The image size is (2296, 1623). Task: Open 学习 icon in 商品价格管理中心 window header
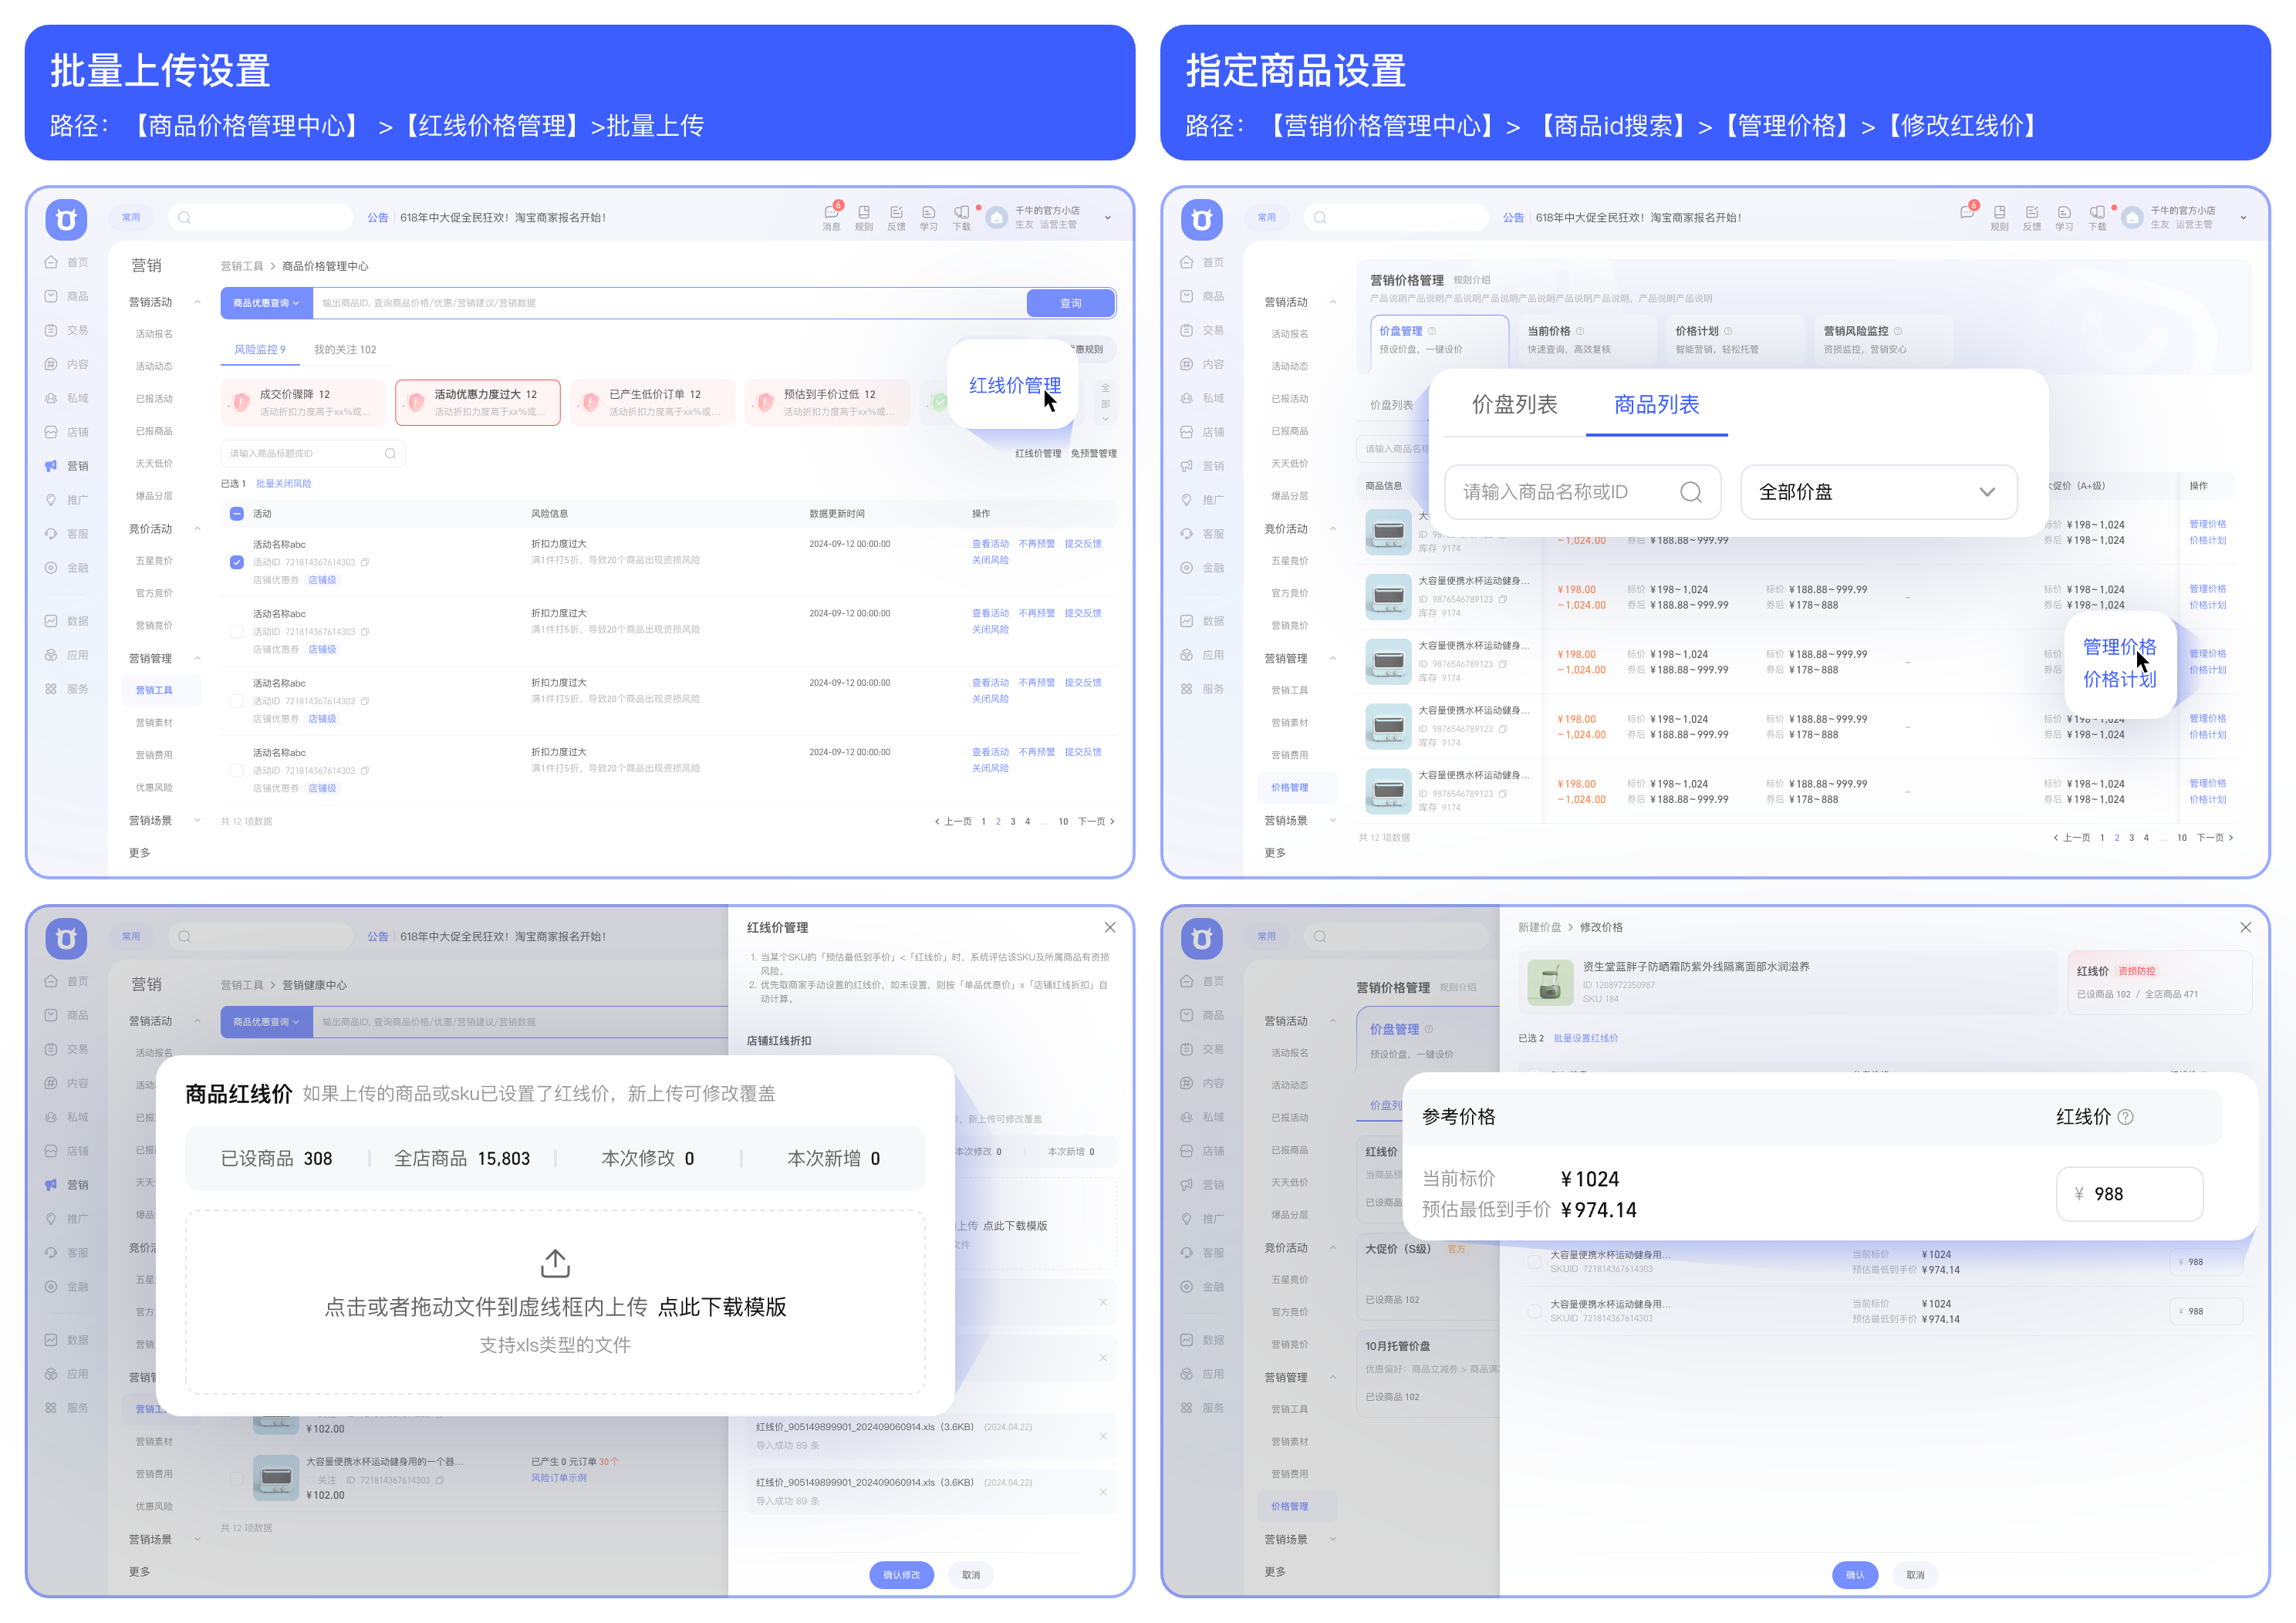pyautogui.click(x=929, y=217)
